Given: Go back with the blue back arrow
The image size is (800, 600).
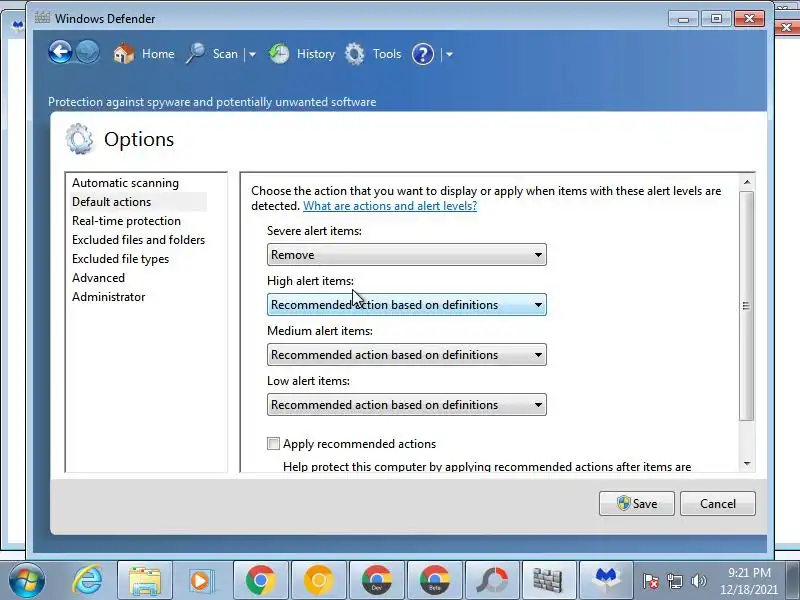Looking at the screenshot, I should click(60, 52).
